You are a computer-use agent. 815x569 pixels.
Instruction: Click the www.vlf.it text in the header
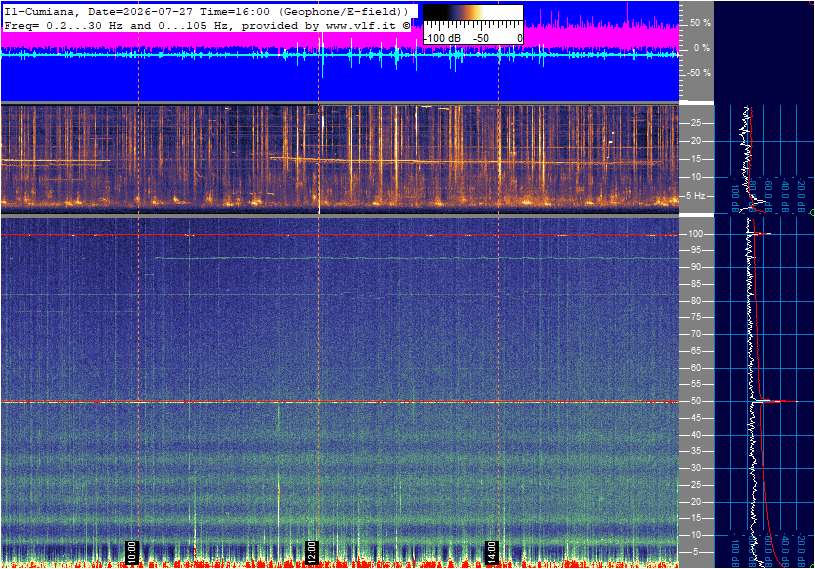360,25
